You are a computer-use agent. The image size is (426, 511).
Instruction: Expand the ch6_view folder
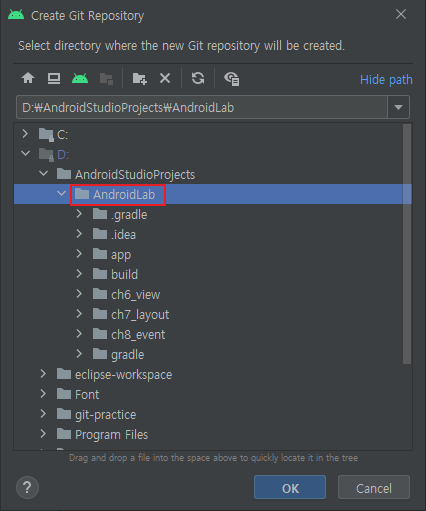[79, 294]
